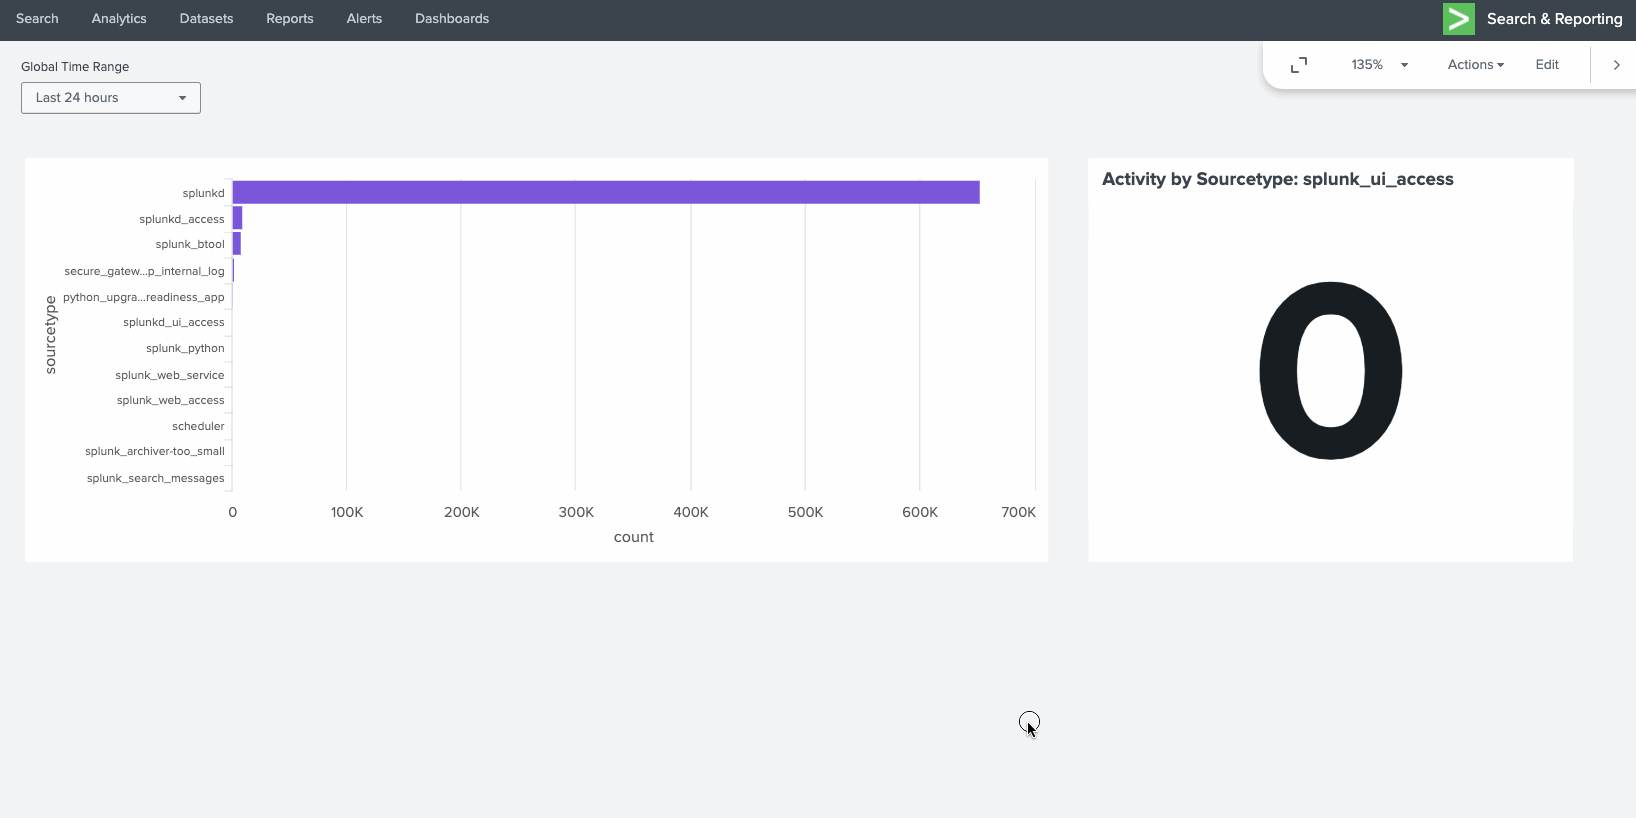Open the 135% zoom level dropdown
Viewport: 1636px width, 818px height.
[x=1379, y=65]
